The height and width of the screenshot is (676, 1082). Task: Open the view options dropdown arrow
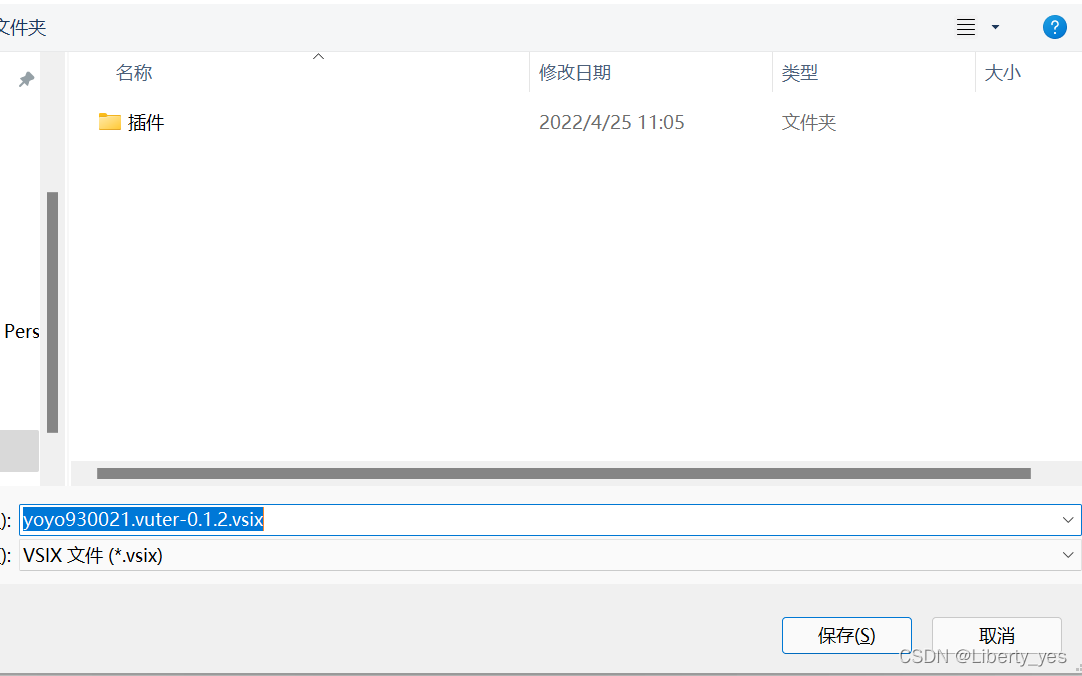click(994, 27)
